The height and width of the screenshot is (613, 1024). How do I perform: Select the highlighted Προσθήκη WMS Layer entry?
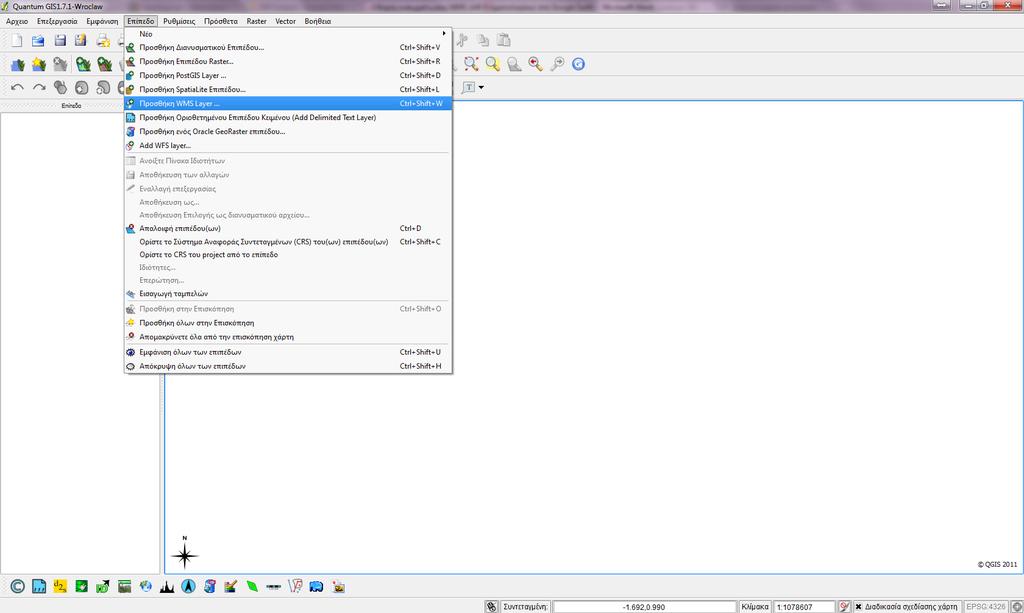tap(288, 103)
